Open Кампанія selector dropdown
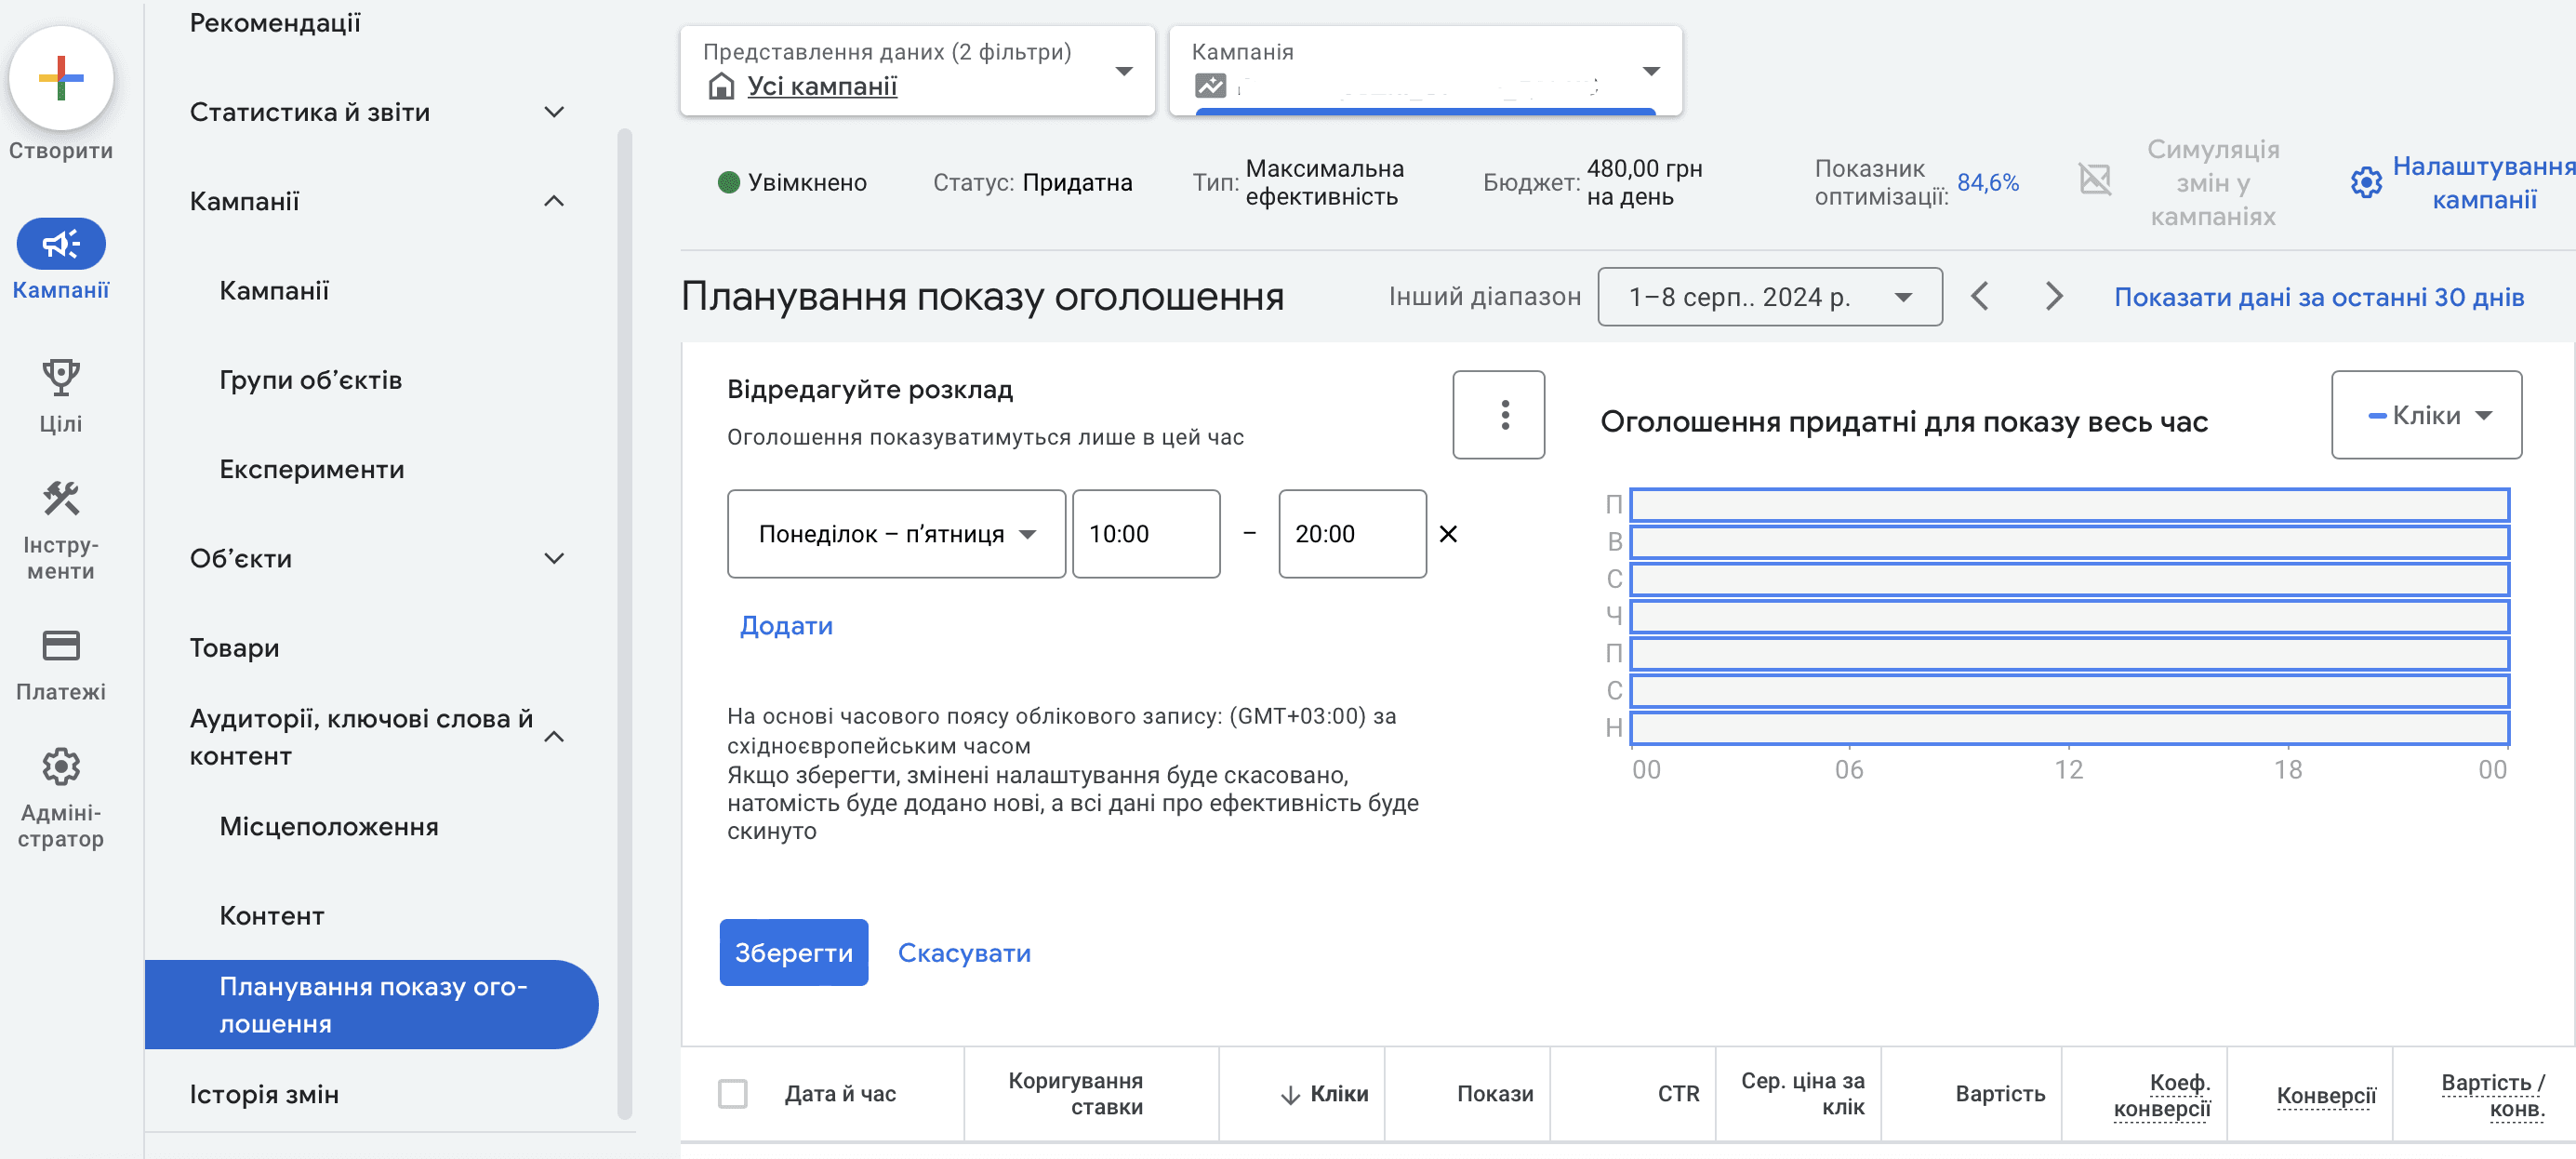This screenshot has width=2576, height=1159. point(1425,71)
